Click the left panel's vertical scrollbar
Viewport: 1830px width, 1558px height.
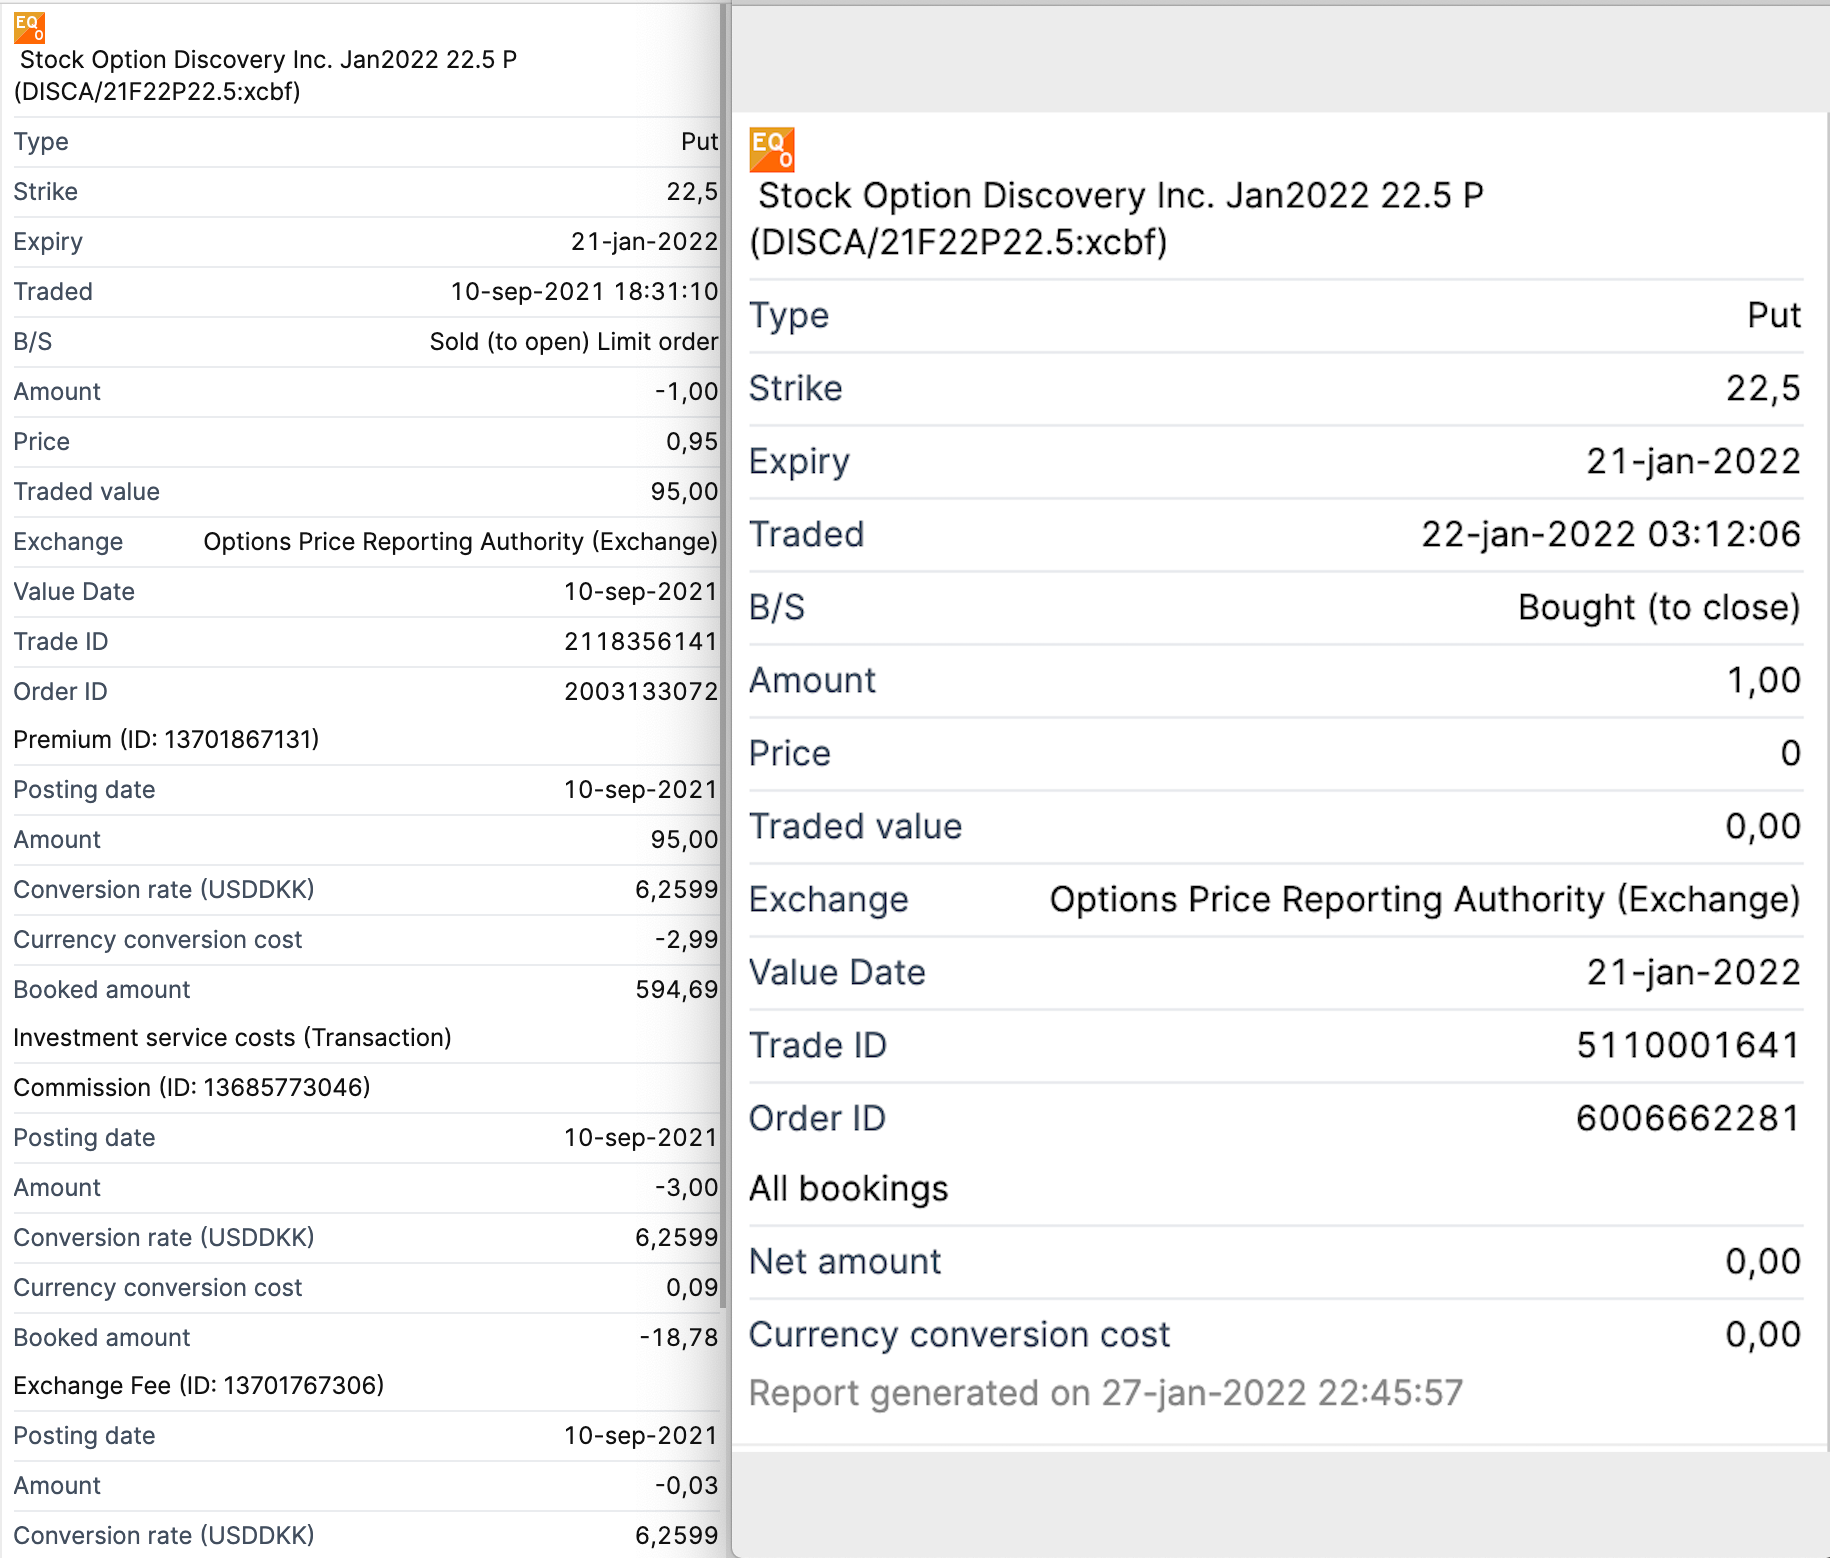(x=724, y=655)
